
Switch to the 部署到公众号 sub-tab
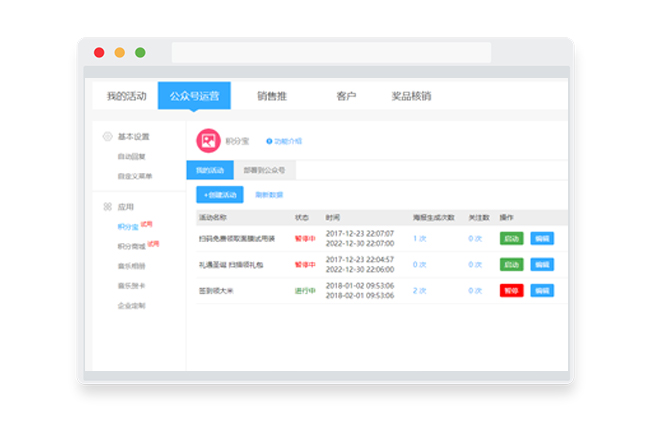coord(264,170)
